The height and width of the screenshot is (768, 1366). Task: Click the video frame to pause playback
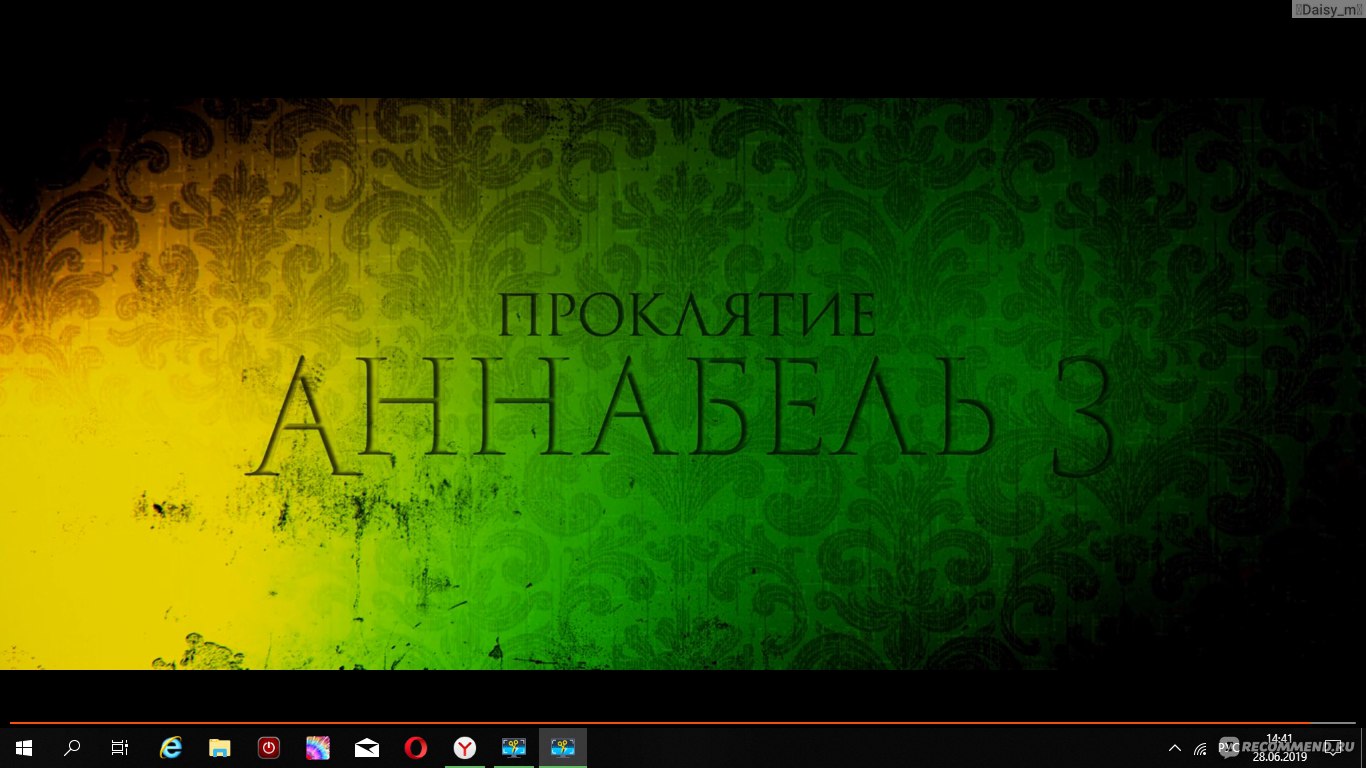[683, 384]
